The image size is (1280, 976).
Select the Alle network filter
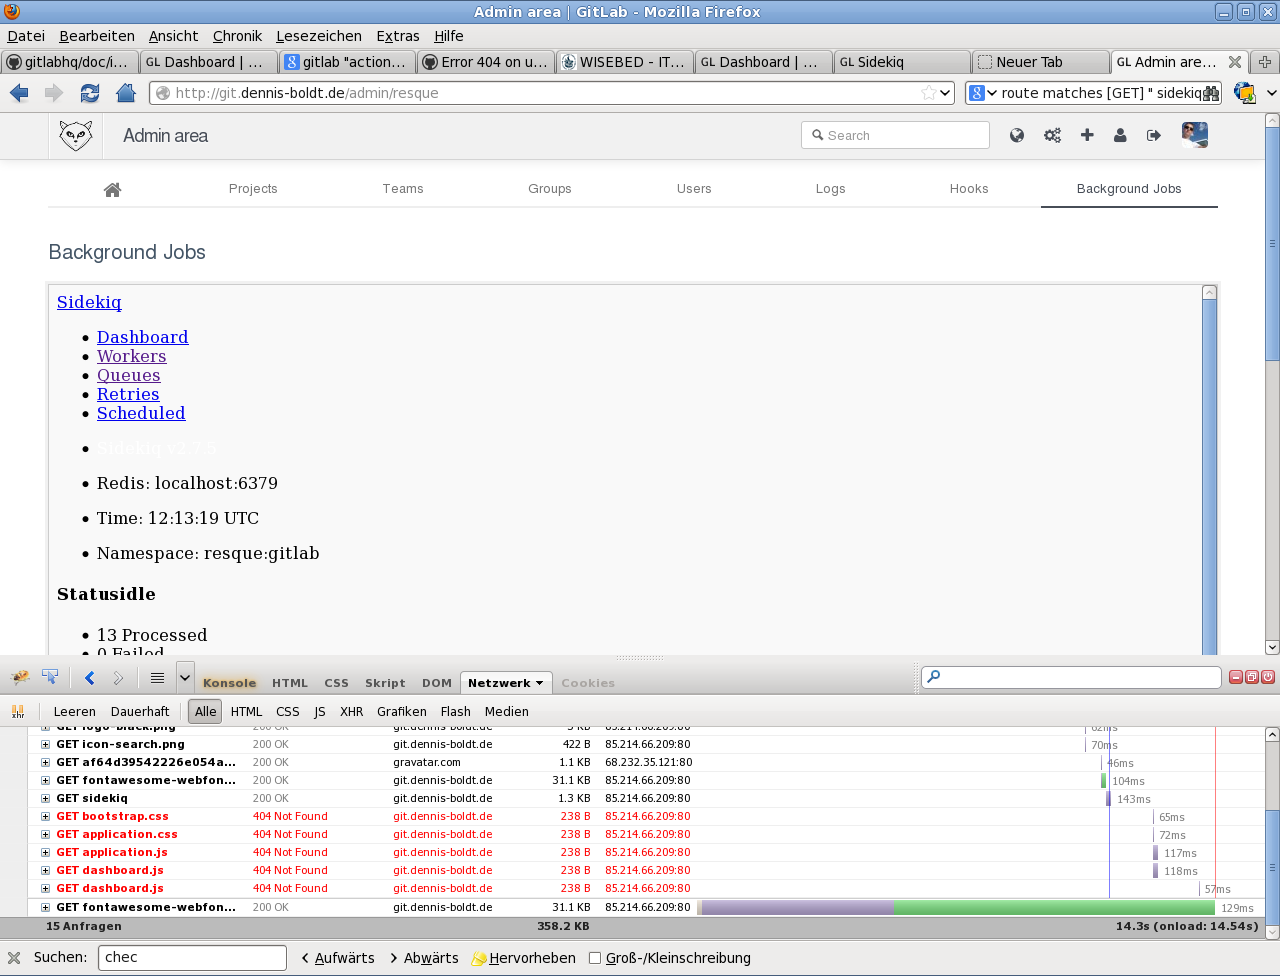[x=205, y=712]
